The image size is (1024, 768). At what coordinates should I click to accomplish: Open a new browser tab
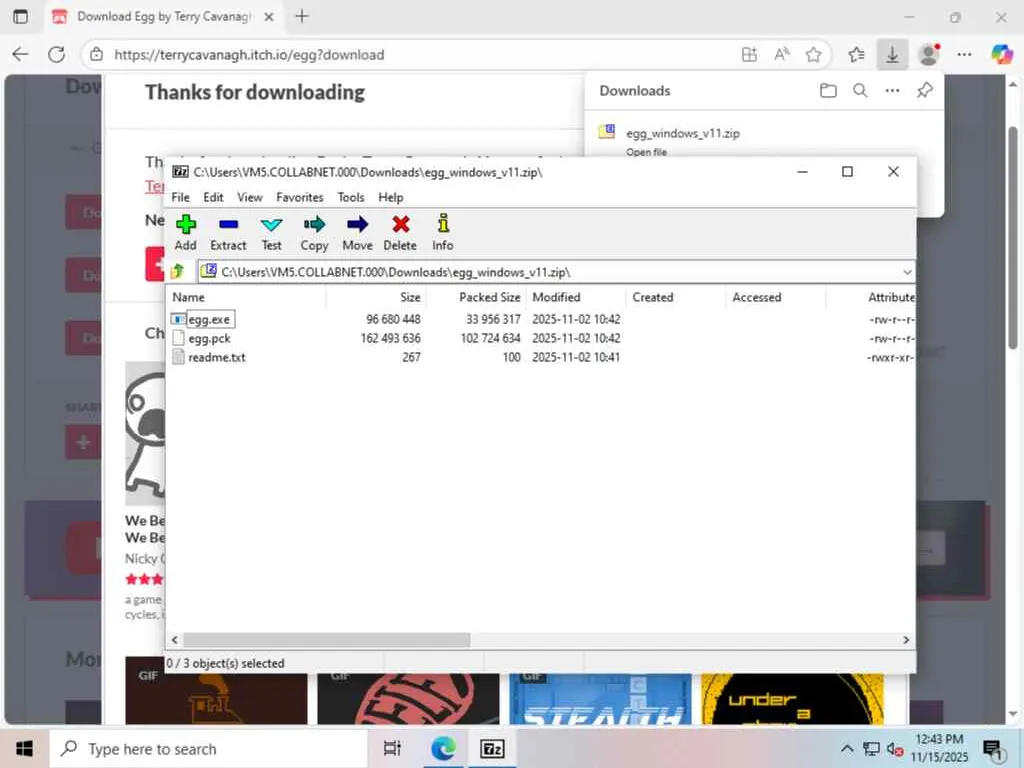pos(302,17)
